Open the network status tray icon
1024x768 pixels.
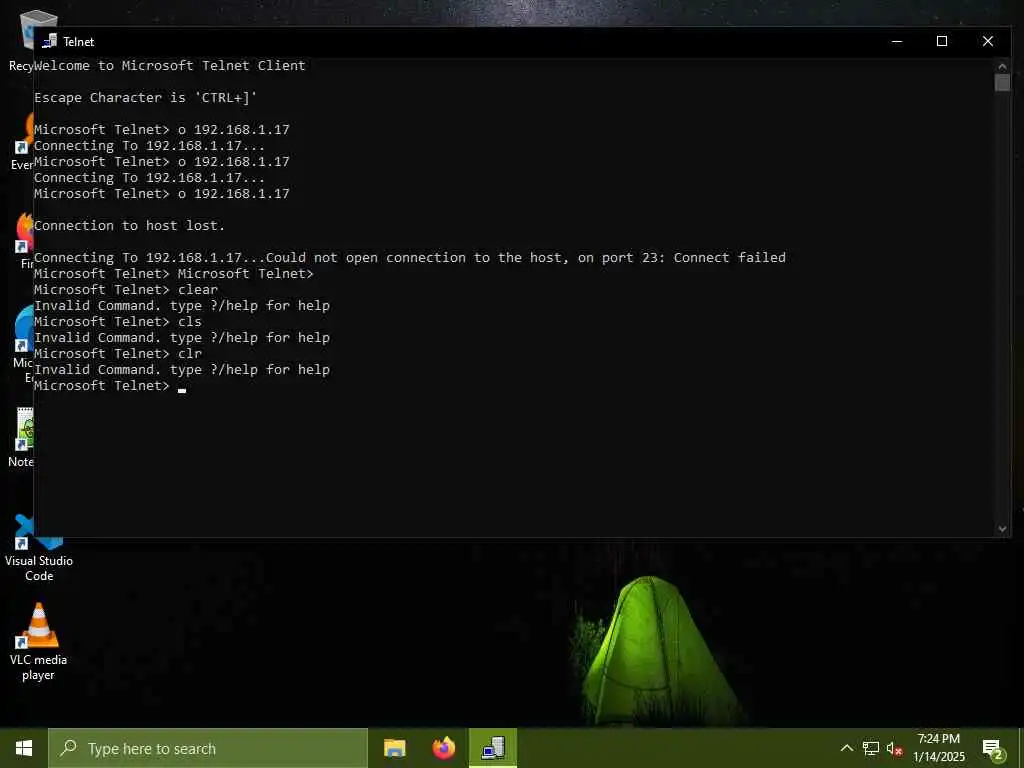coord(871,748)
